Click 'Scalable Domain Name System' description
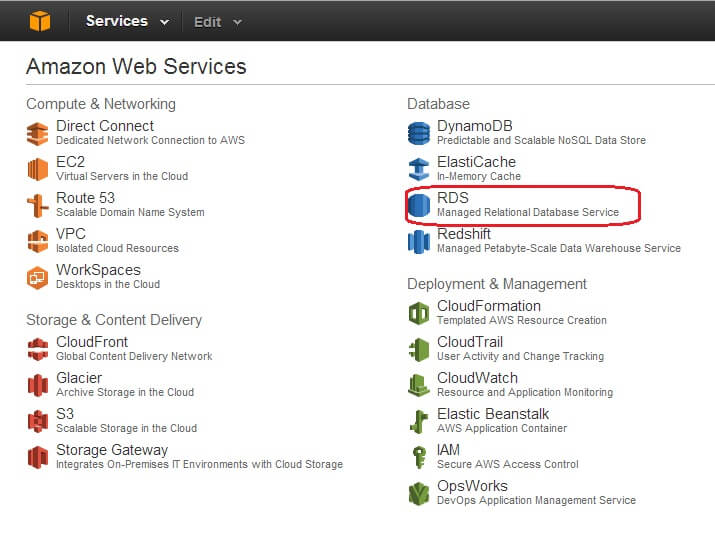The height and width of the screenshot is (537, 715). 130,212
